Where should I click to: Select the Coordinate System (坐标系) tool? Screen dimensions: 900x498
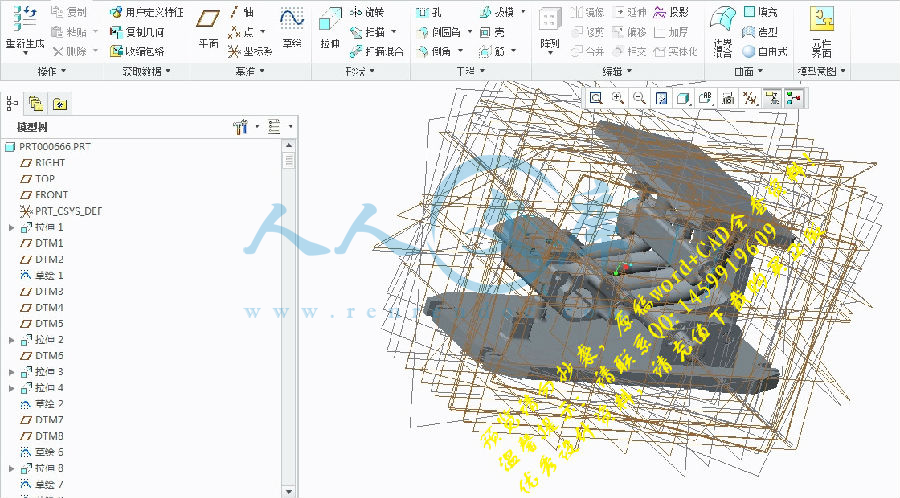(250, 52)
